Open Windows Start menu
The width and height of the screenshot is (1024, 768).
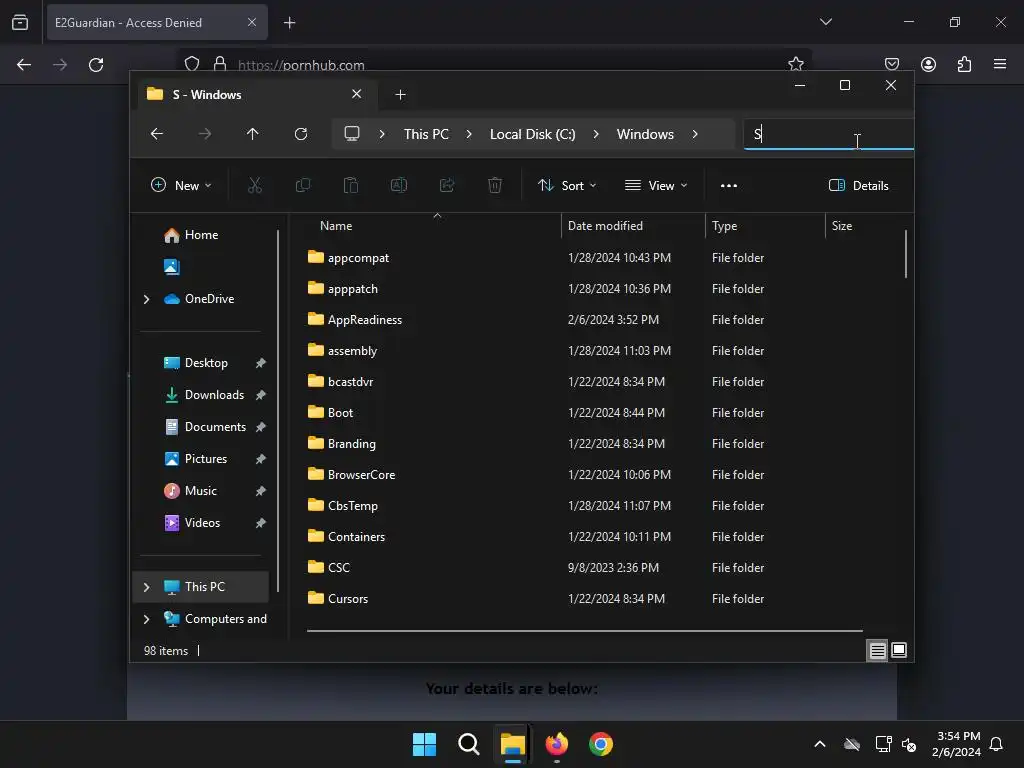[x=424, y=744]
